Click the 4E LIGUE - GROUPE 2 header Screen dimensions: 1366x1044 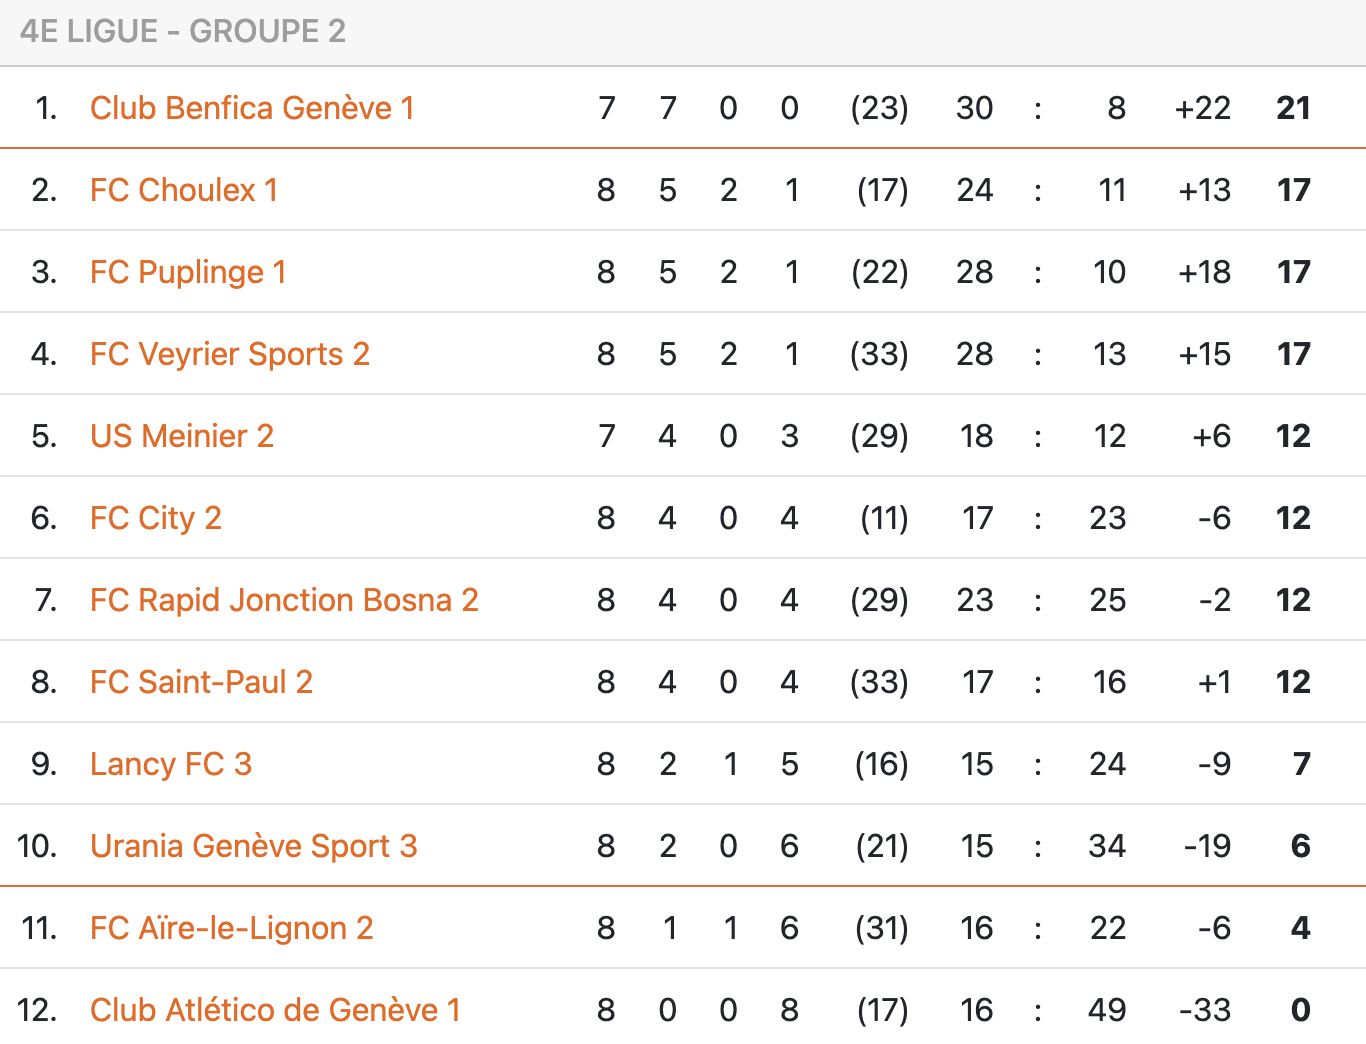click(183, 31)
